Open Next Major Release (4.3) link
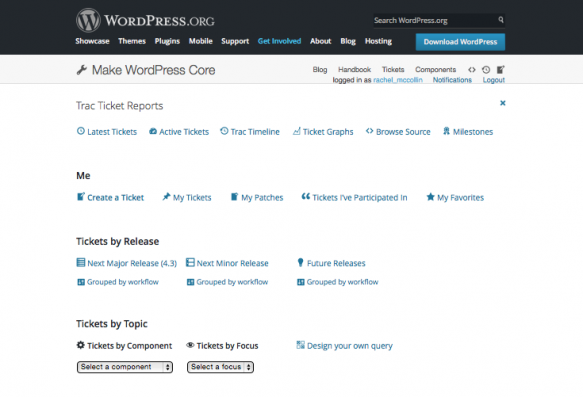 (x=132, y=263)
